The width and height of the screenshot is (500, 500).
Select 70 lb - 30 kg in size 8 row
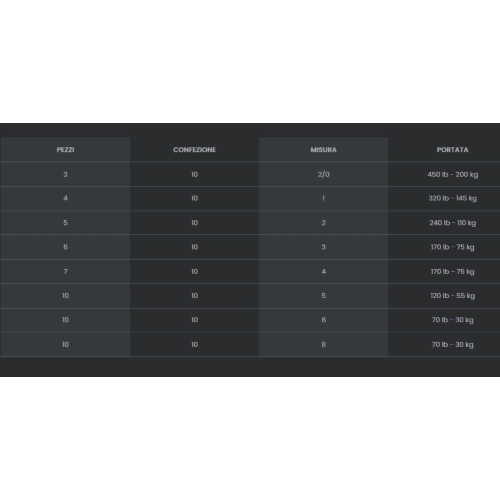coord(452,344)
